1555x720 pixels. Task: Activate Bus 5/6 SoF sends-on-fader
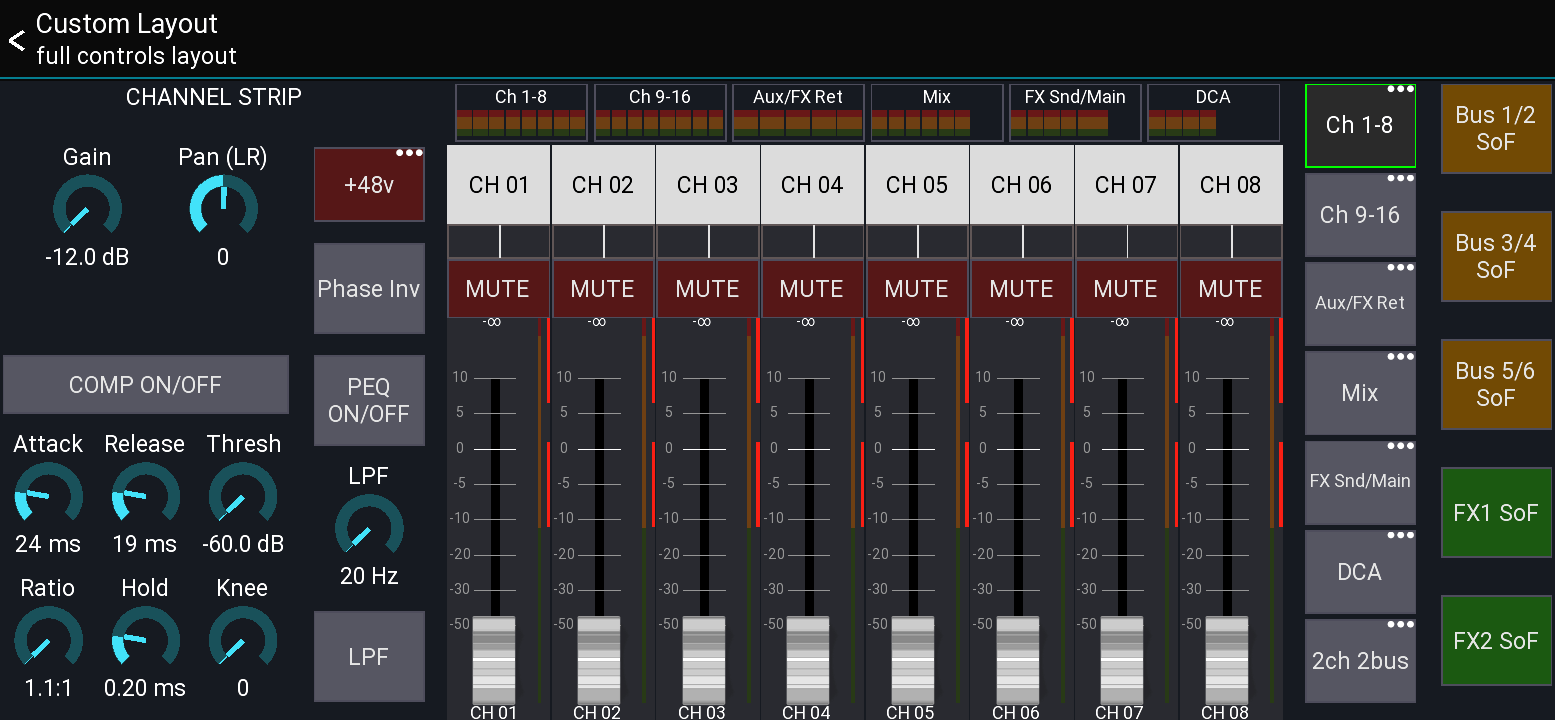pyautogui.click(x=1496, y=384)
